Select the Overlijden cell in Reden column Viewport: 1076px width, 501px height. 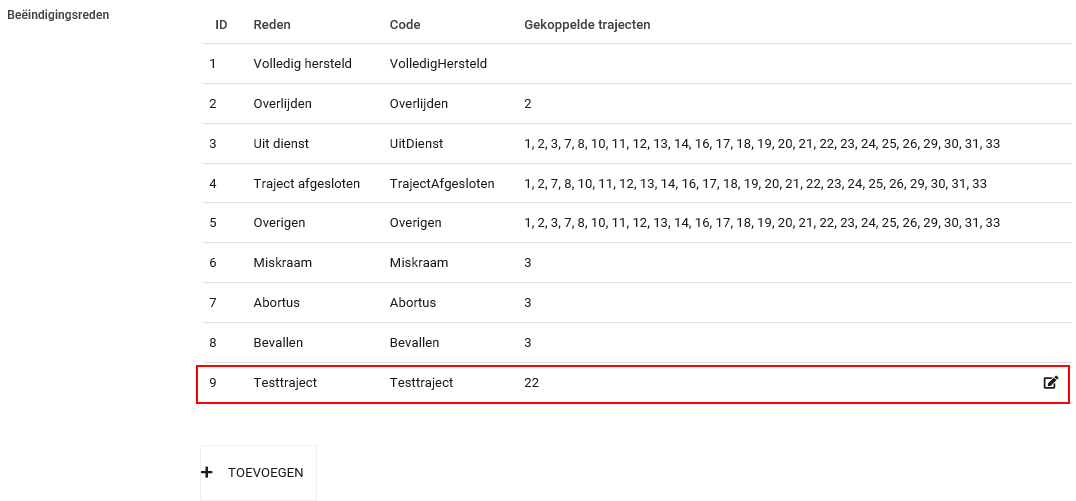282,104
